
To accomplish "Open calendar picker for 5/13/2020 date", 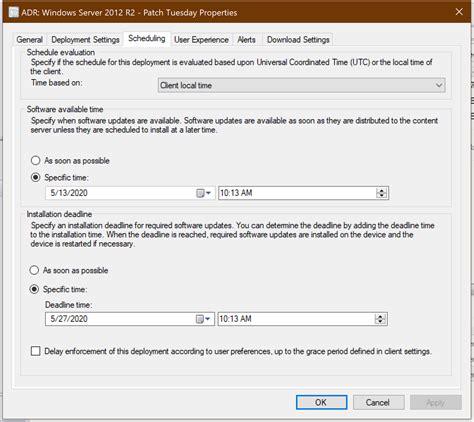I will click(203, 193).
